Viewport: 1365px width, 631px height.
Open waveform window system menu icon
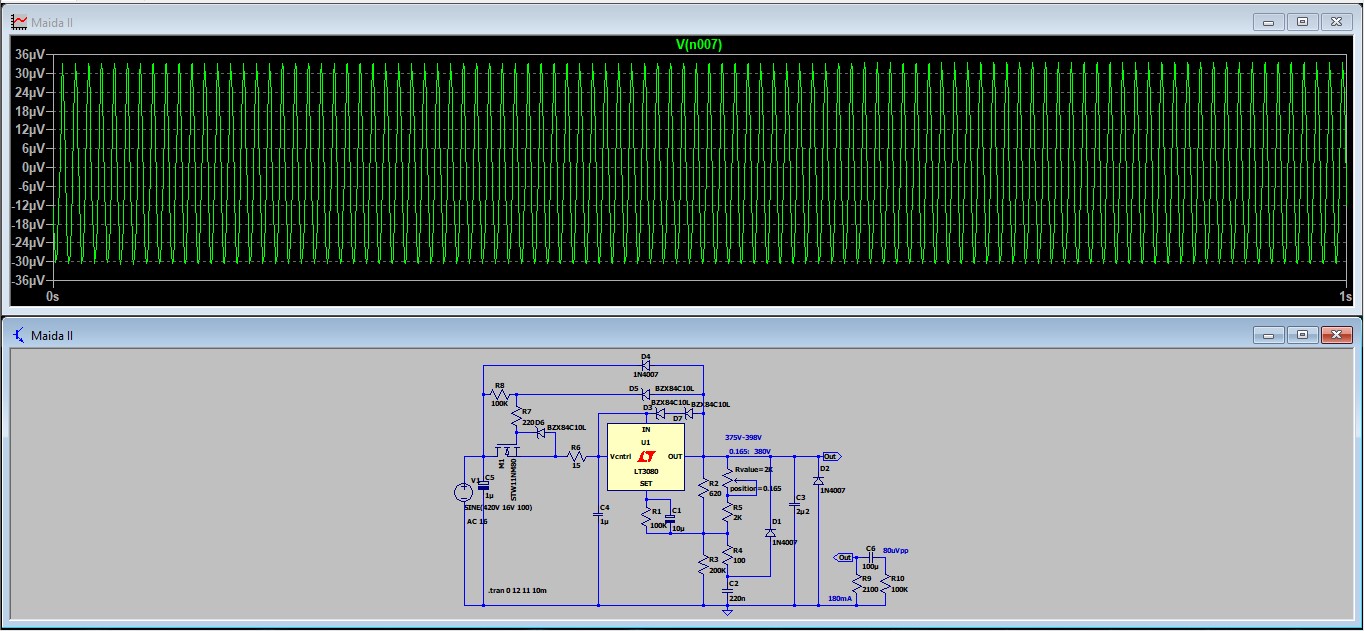point(19,21)
